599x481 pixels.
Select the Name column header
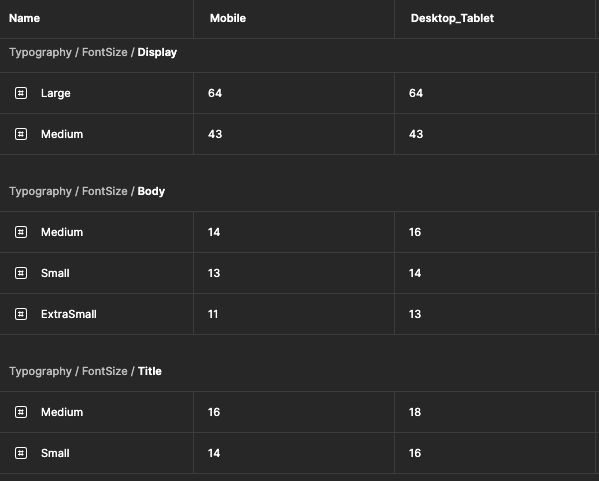[x=96, y=18]
